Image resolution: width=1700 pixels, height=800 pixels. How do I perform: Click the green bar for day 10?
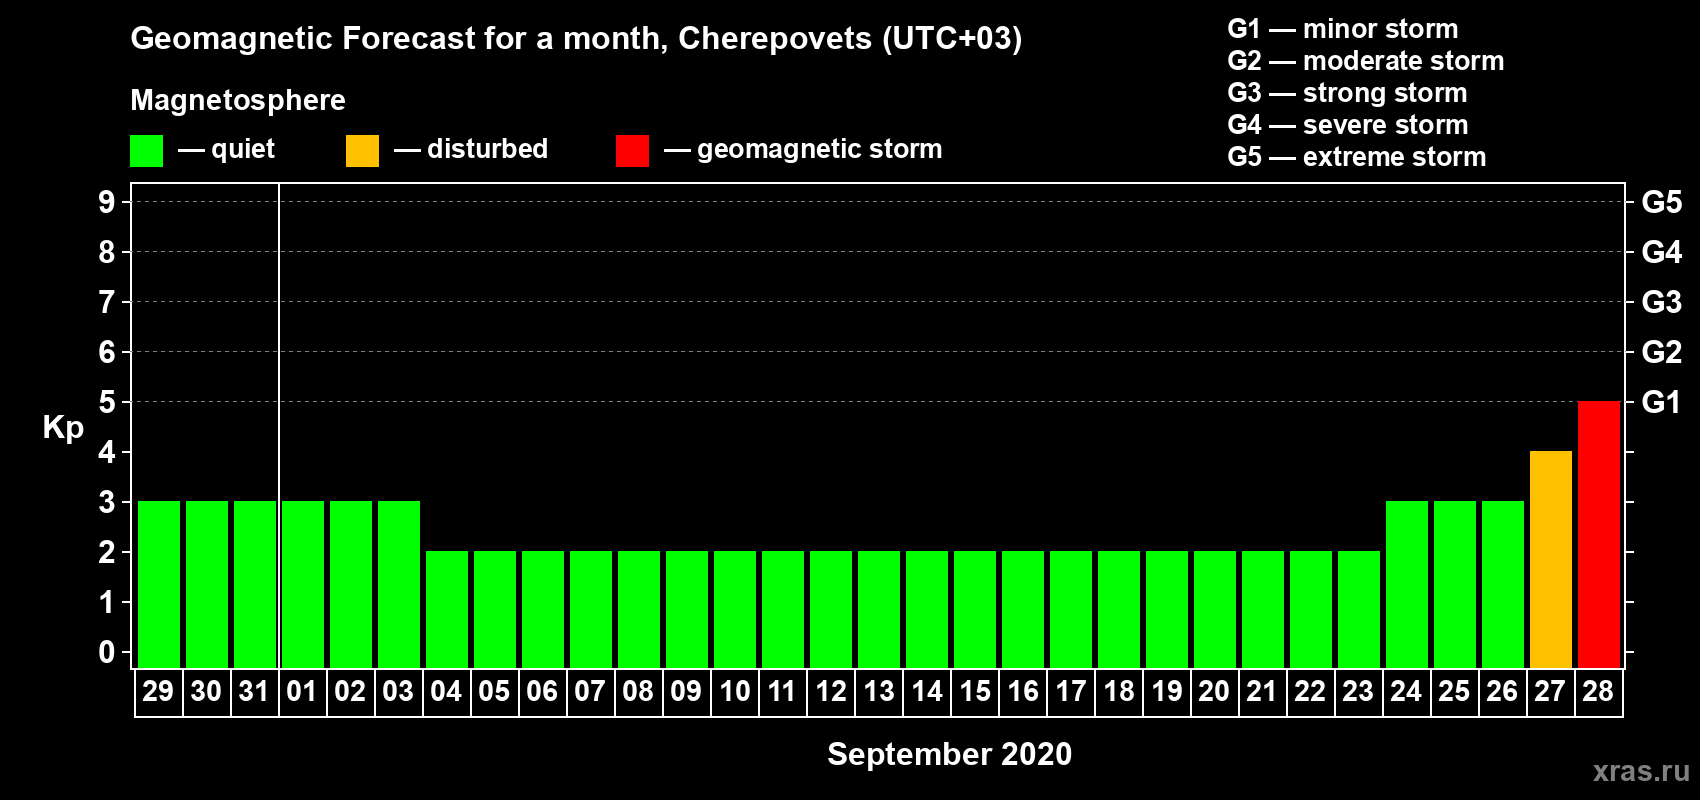click(x=735, y=609)
